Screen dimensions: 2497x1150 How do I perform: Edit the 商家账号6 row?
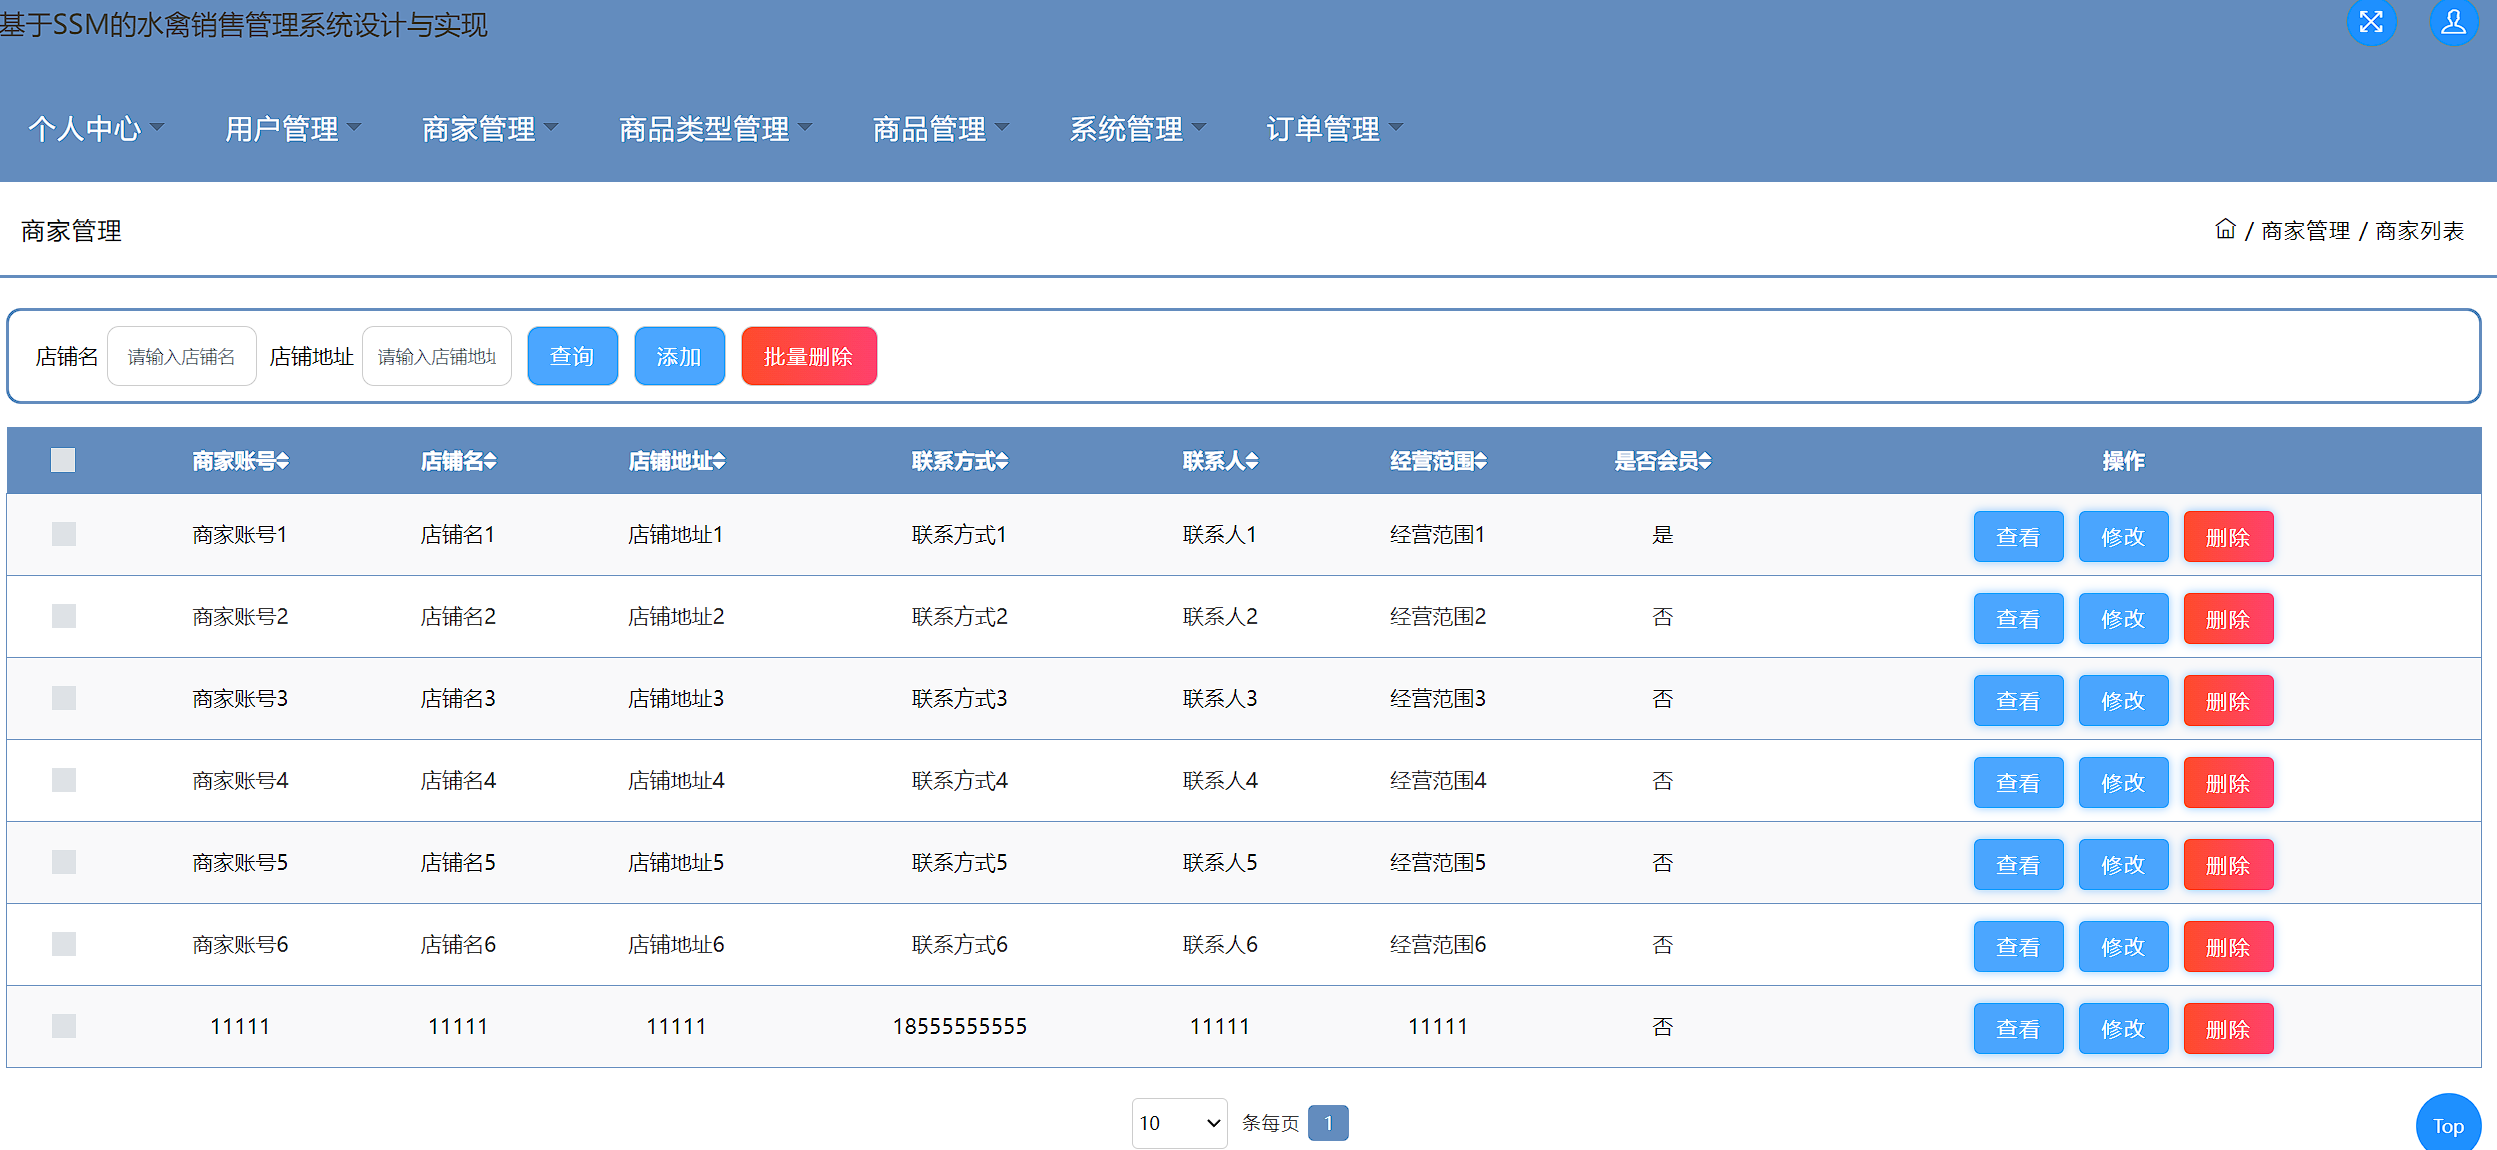pyautogui.click(x=2124, y=947)
